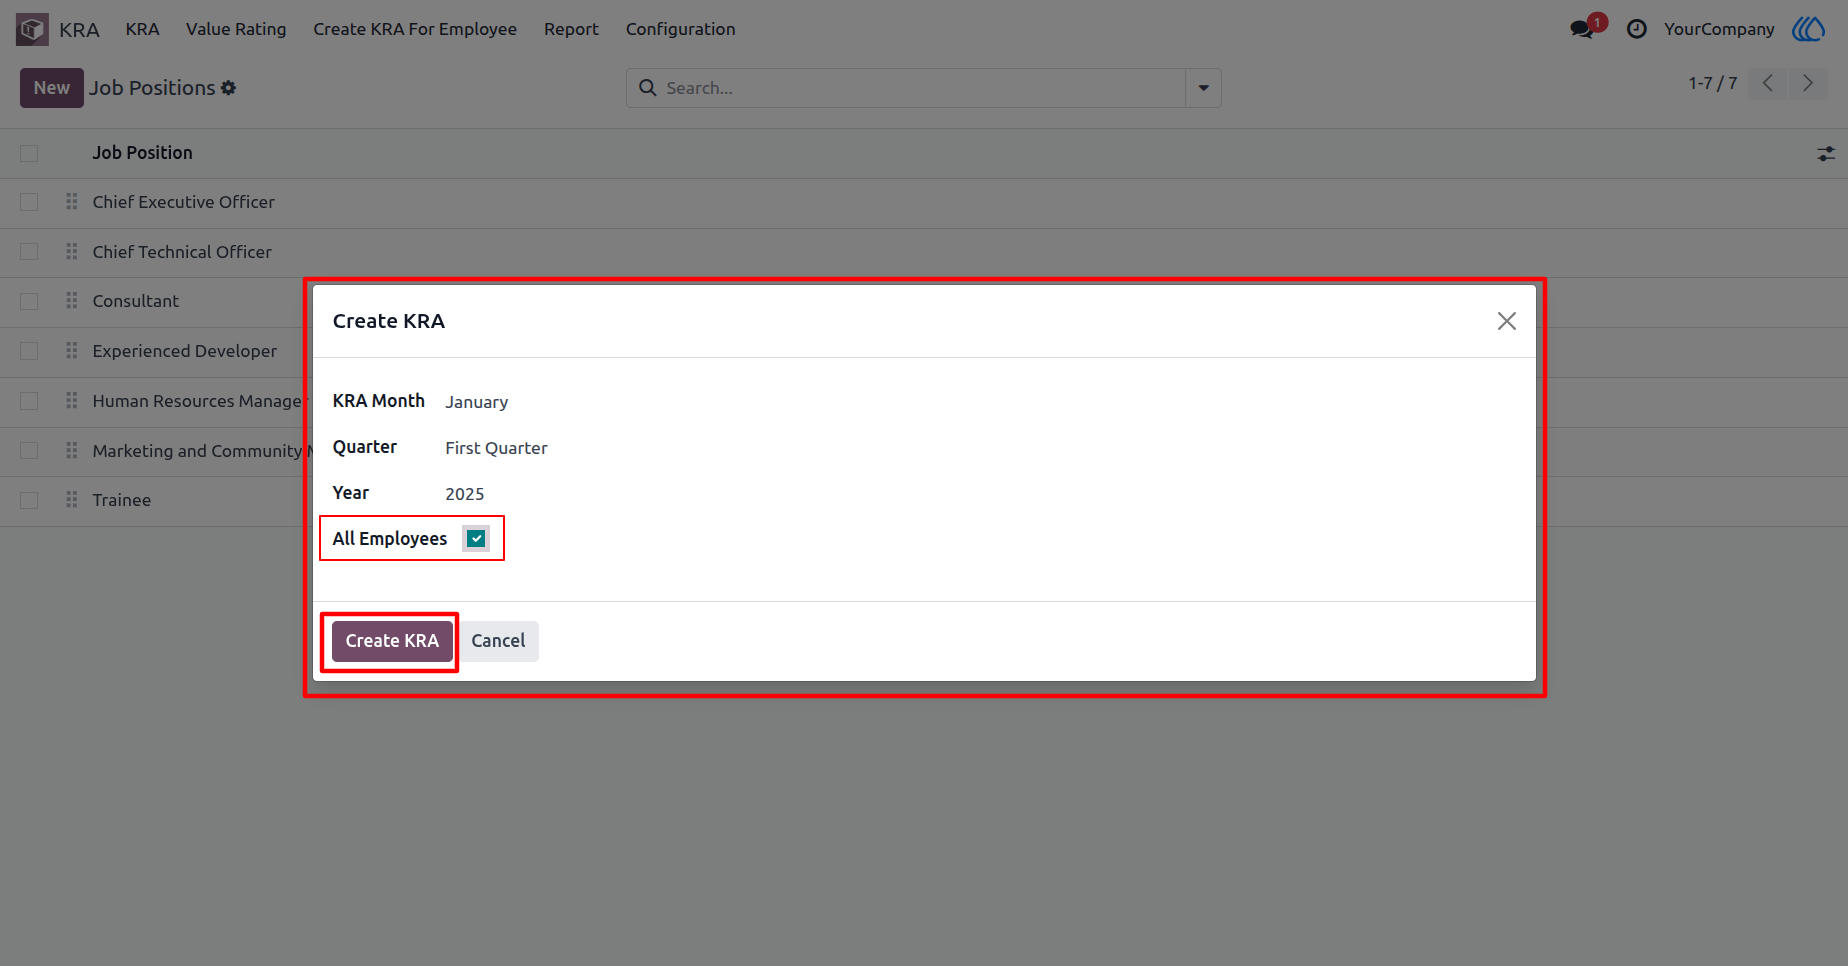Click the Create KRA button
Image resolution: width=1848 pixels, height=966 pixels.
(392, 641)
